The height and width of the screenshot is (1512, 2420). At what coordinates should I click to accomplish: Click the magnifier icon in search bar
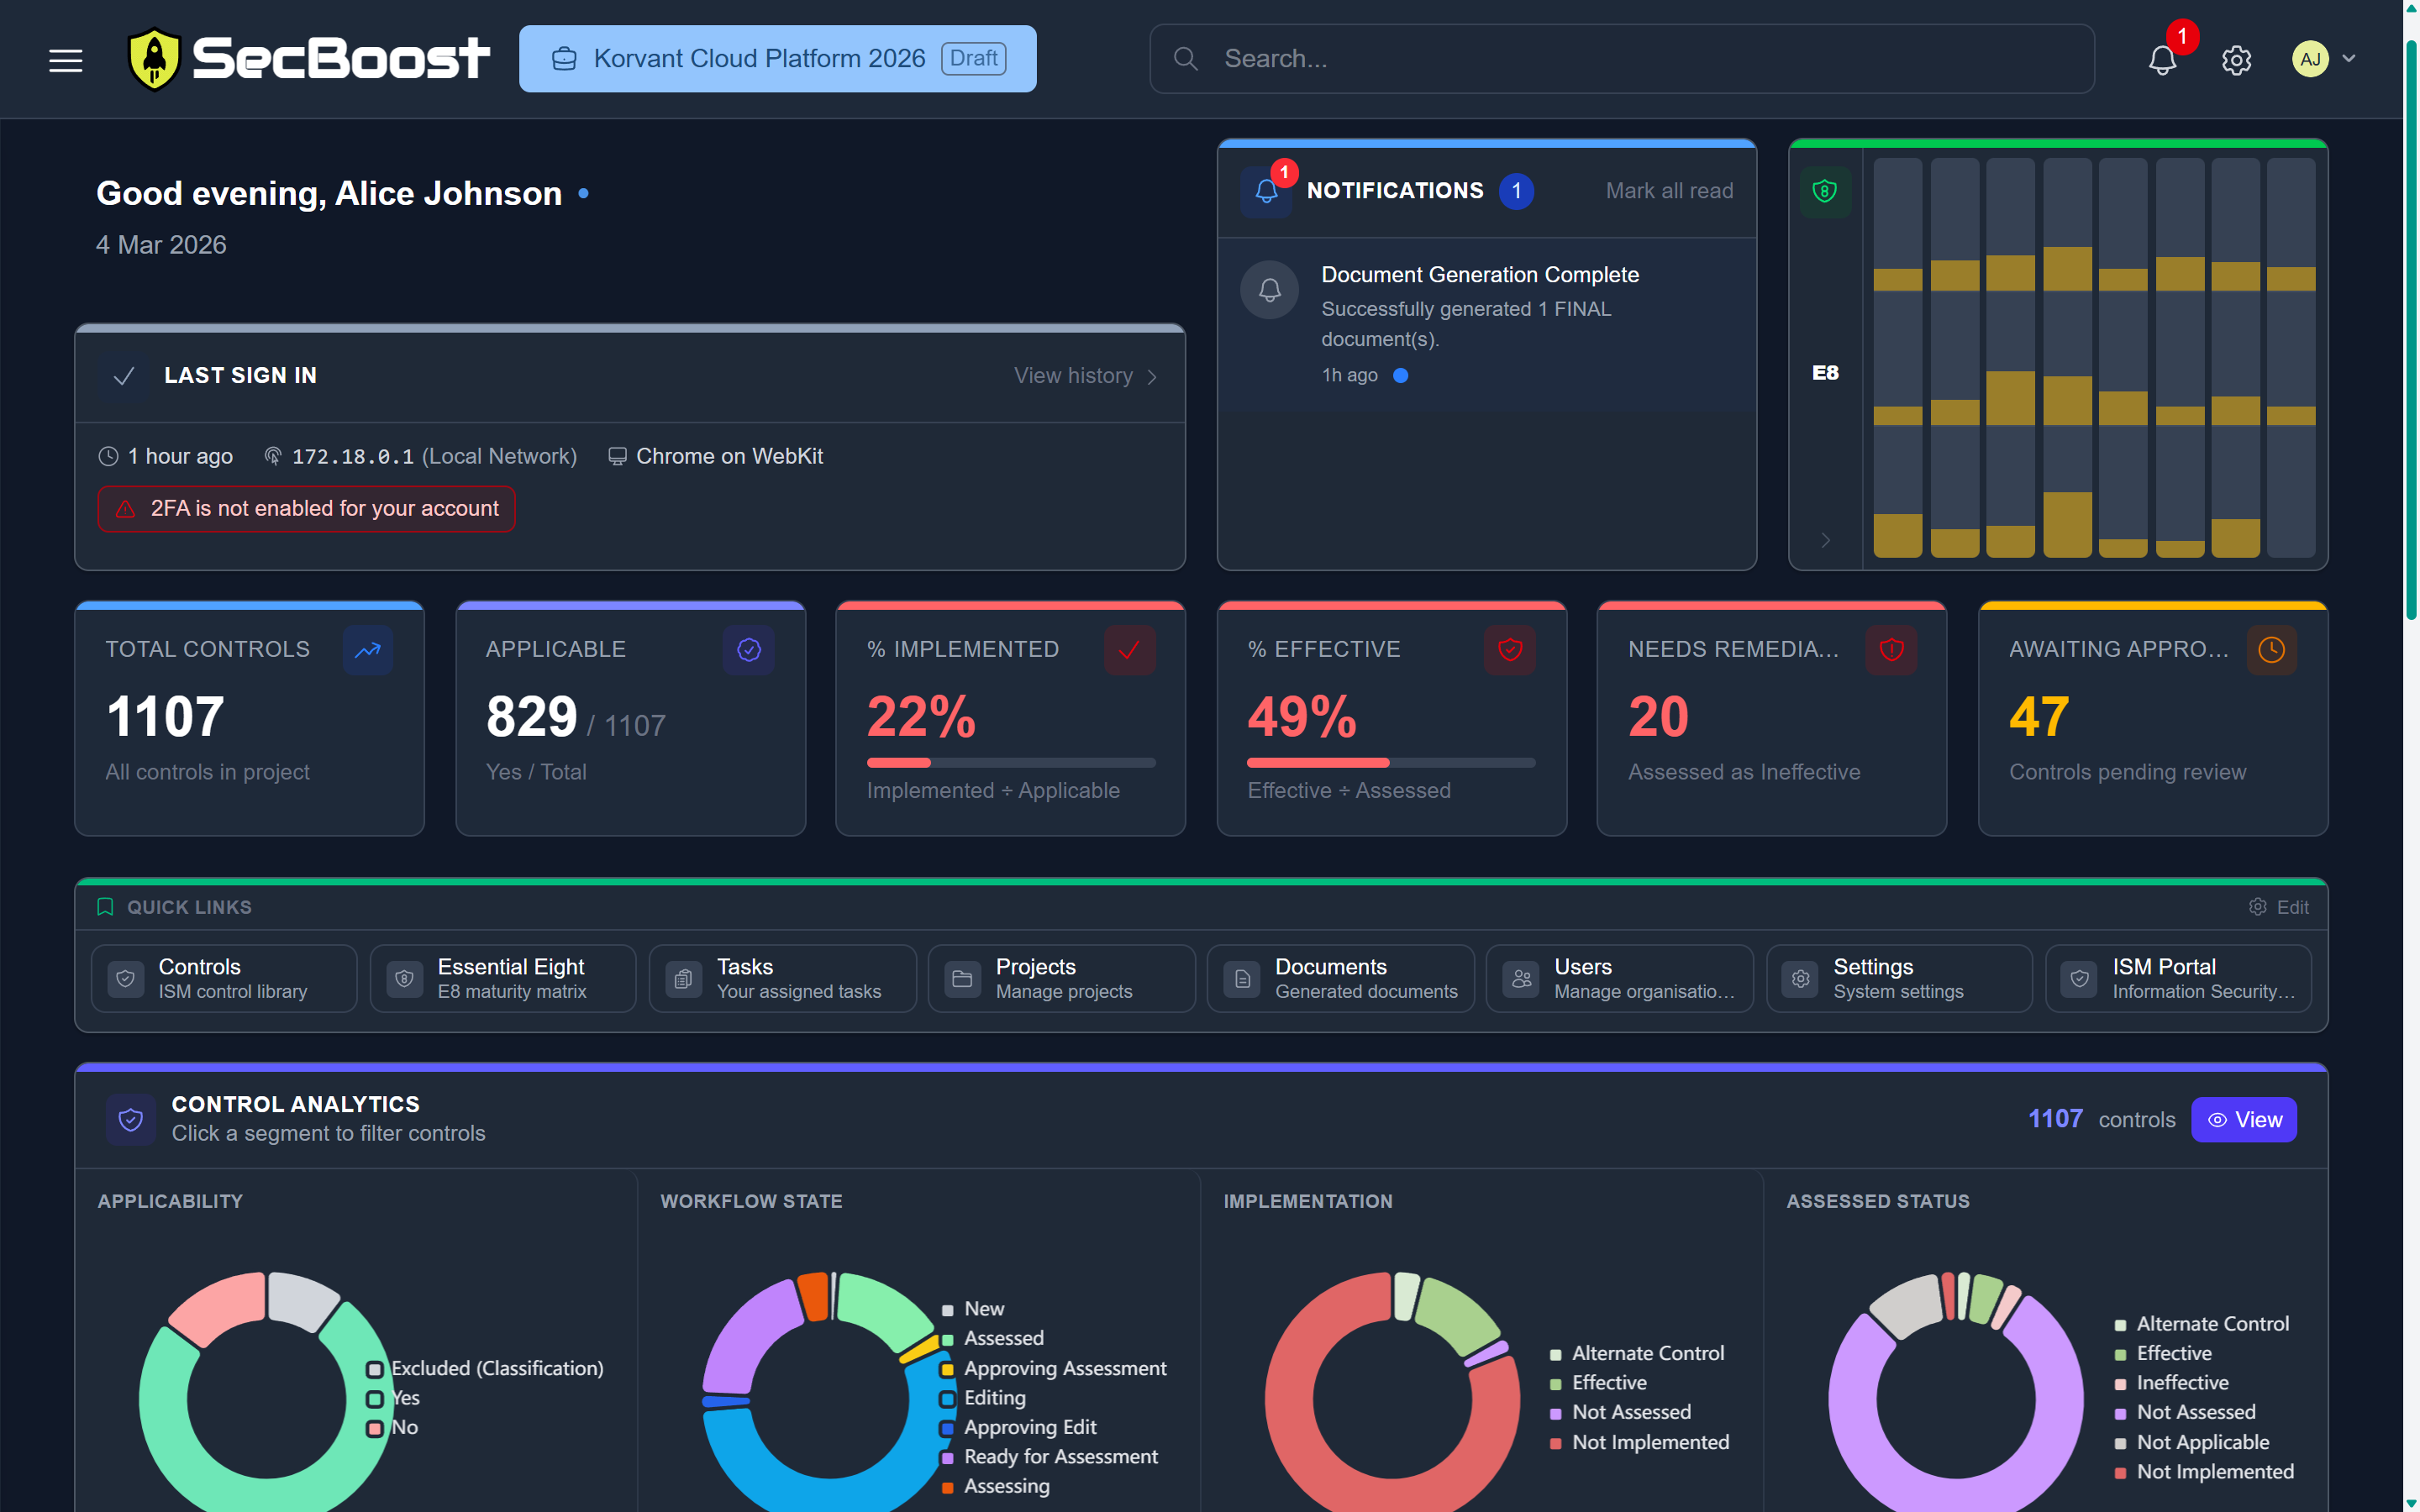pyautogui.click(x=1186, y=59)
